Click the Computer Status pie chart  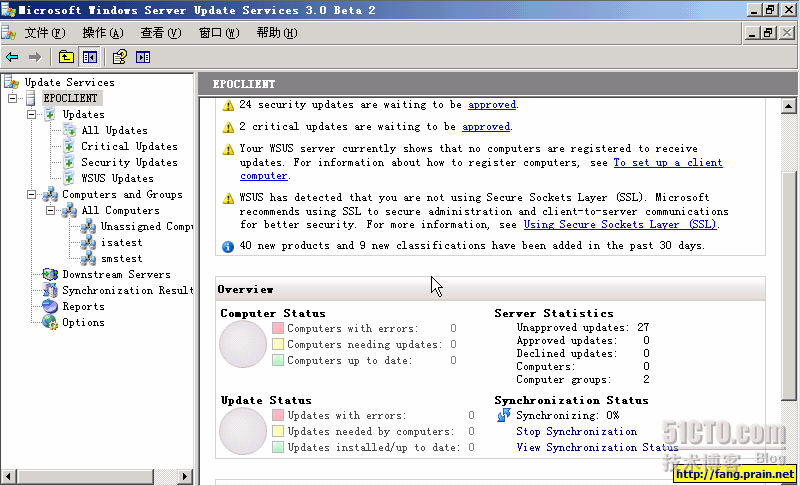pyautogui.click(x=243, y=344)
